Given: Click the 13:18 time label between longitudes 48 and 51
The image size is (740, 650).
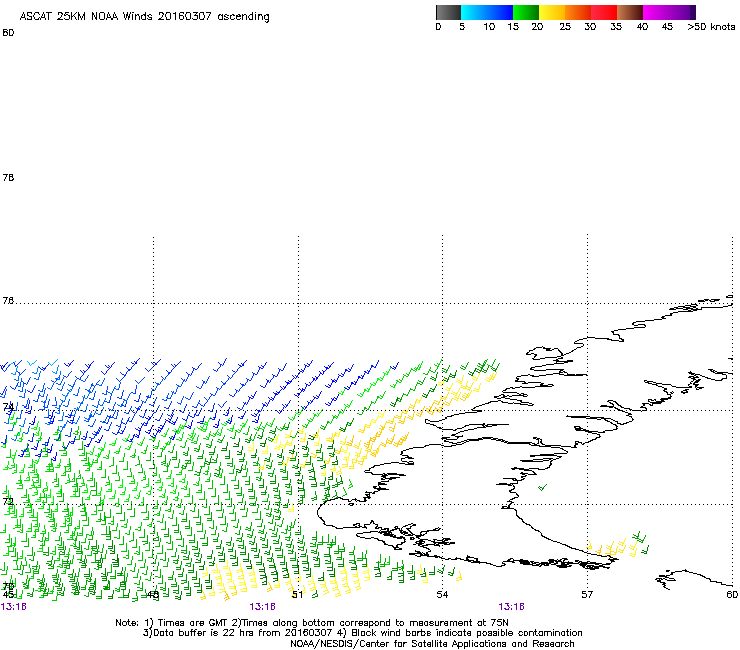Looking at the screenshot, I should [262, 607].
